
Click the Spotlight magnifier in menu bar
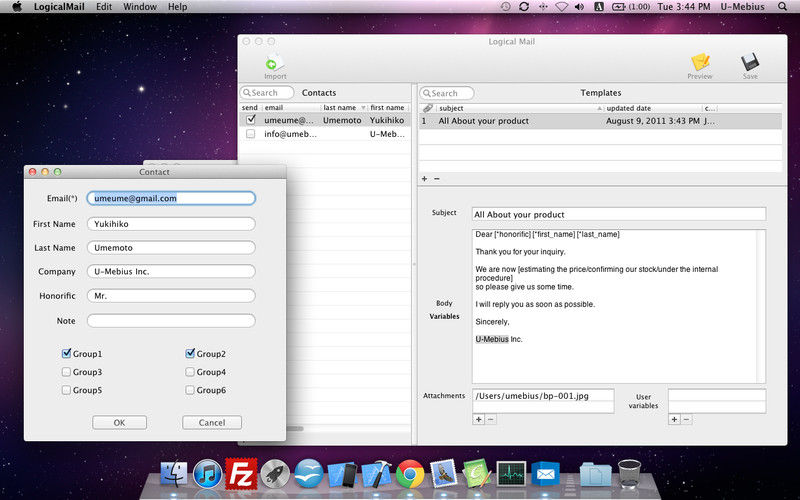click(x=782, y=7)
